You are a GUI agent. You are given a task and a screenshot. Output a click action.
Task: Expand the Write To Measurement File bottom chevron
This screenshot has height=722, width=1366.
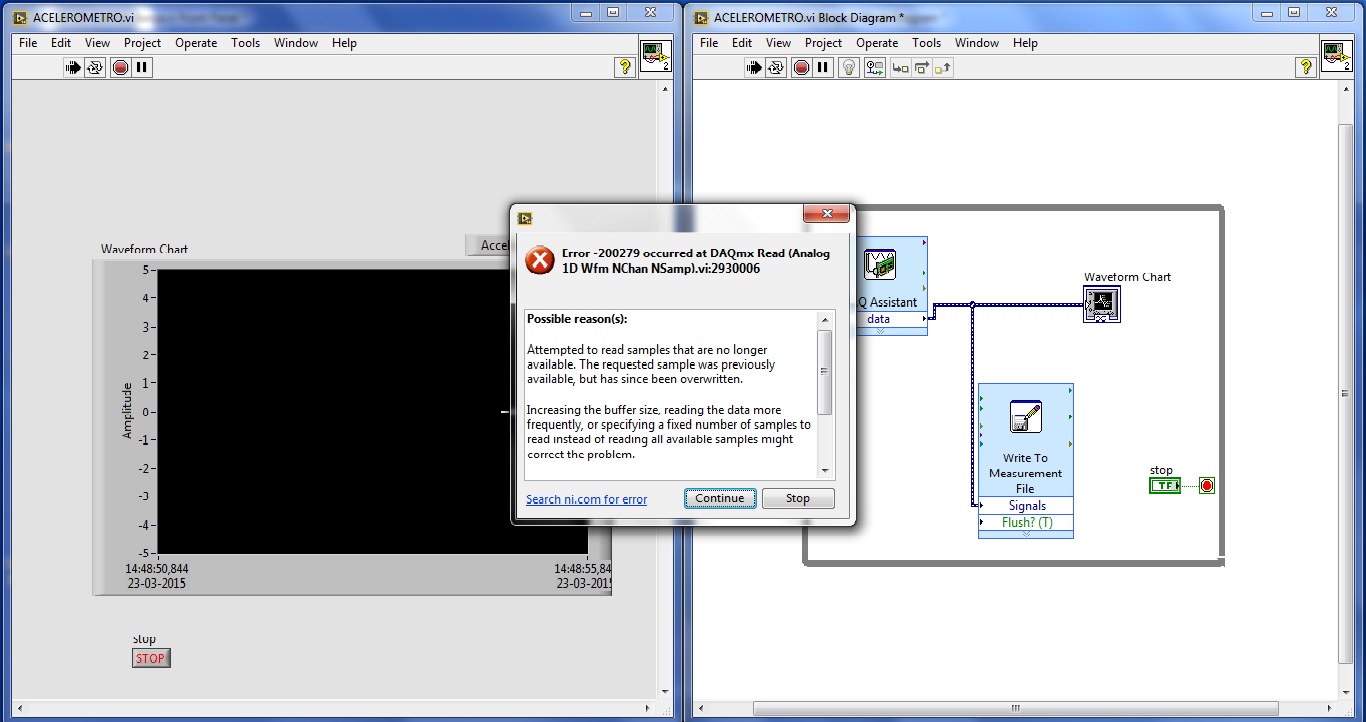click(x=1026, y=534)
